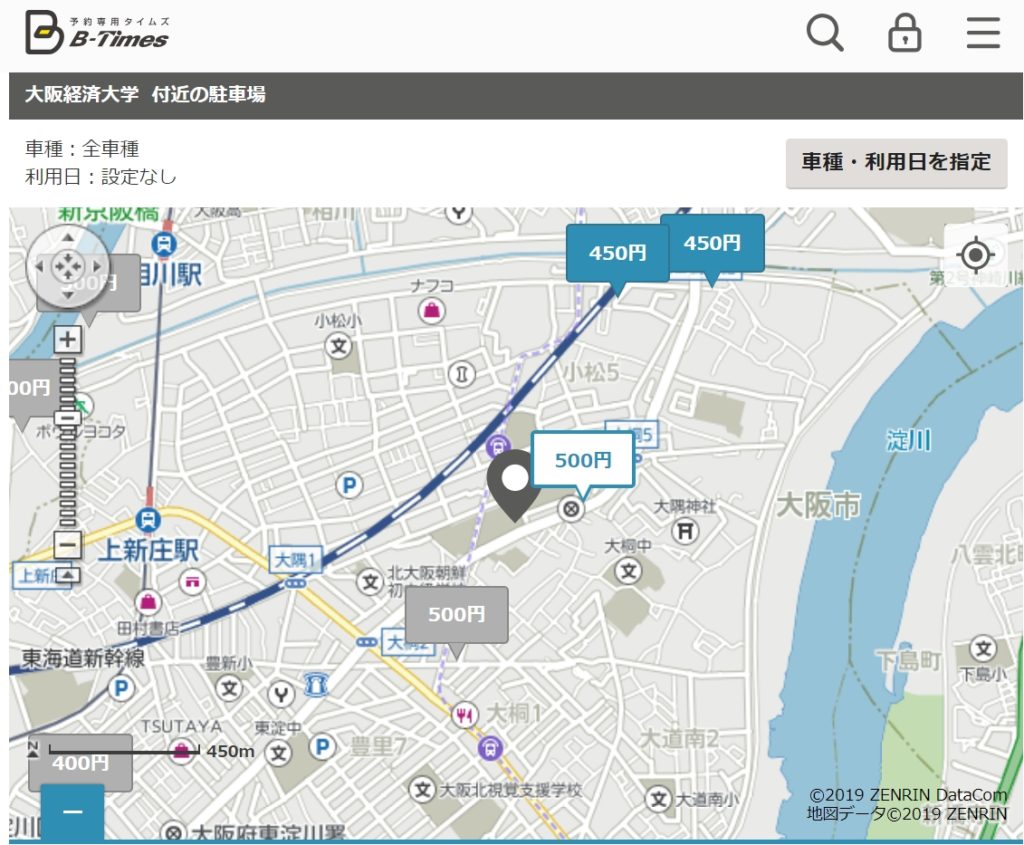Screen dimensions: 1024x845
Task: Click the left arrow on the map pan compass
Action: [x=39, y=267]
